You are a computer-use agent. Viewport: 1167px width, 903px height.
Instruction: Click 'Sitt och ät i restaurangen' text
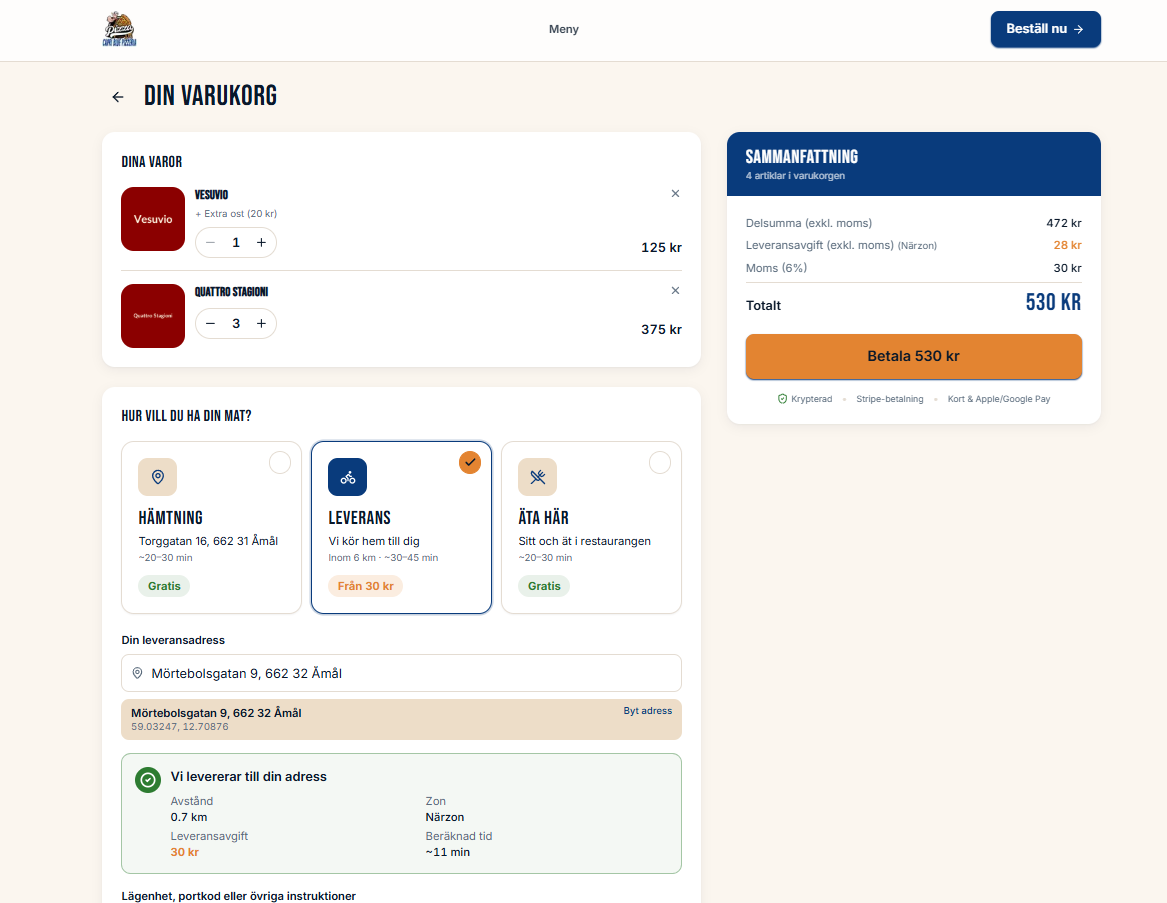[x=584, y=541]
